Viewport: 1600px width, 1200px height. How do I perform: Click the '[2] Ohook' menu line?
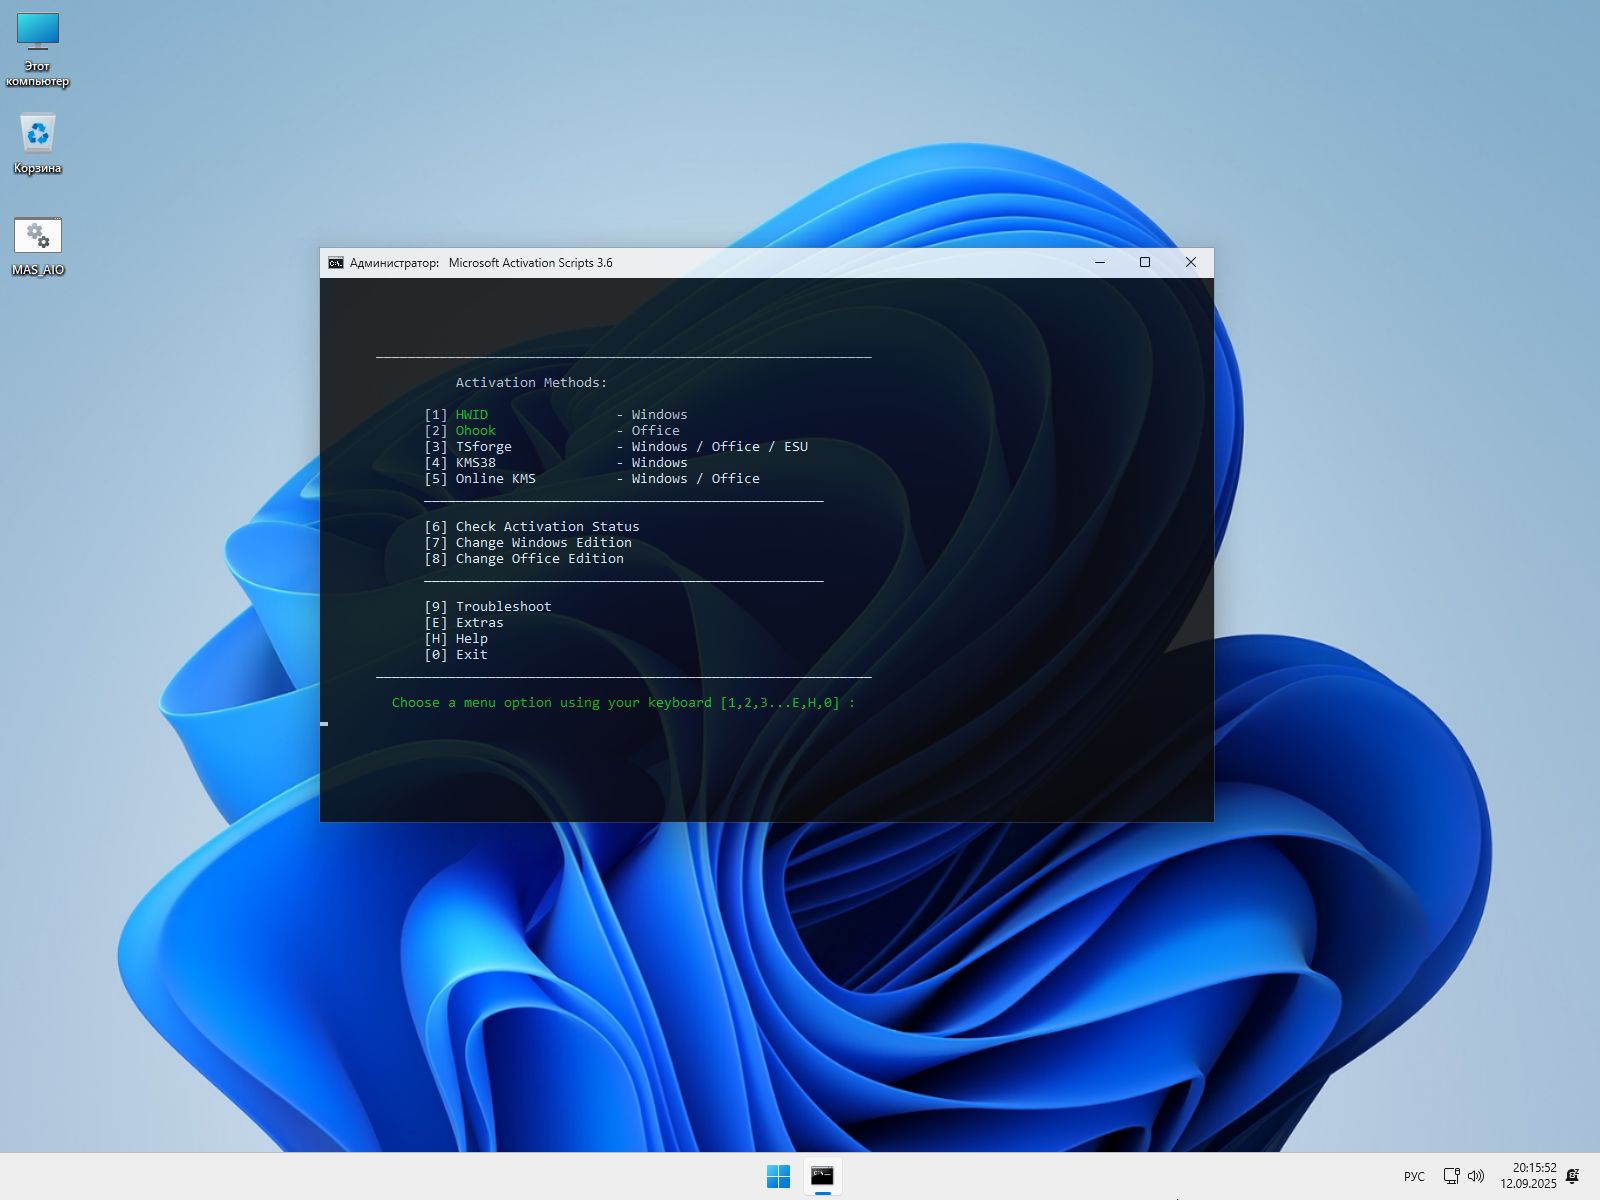click(x=460, y=431)
